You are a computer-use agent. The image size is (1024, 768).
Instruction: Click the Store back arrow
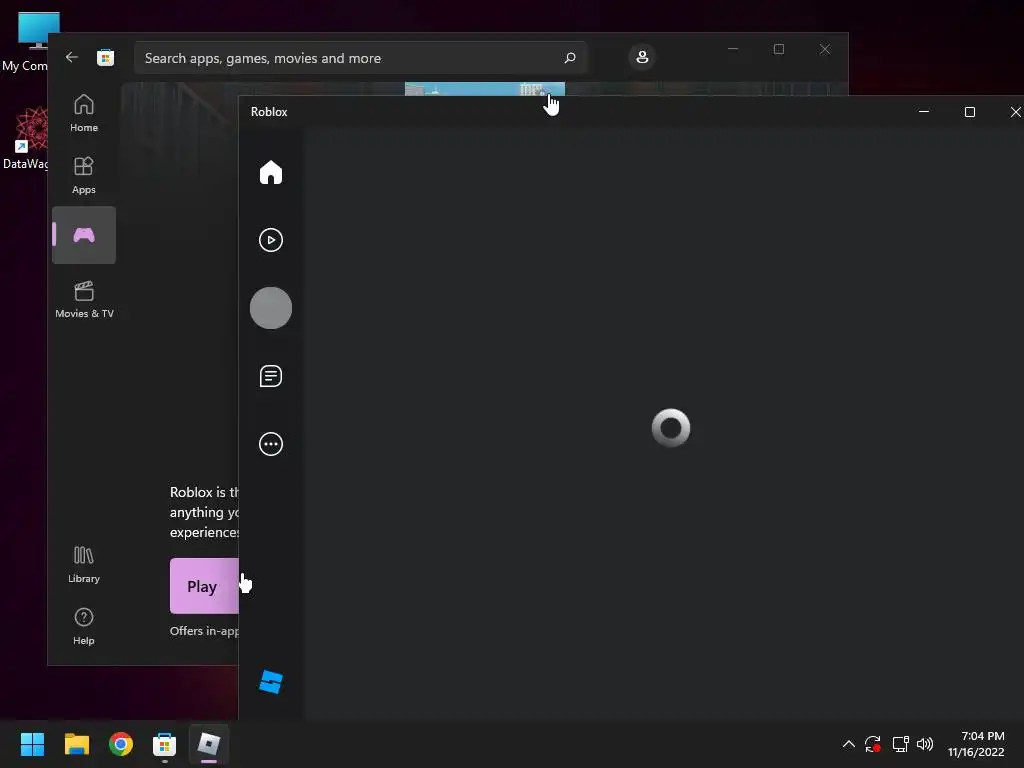72,57
